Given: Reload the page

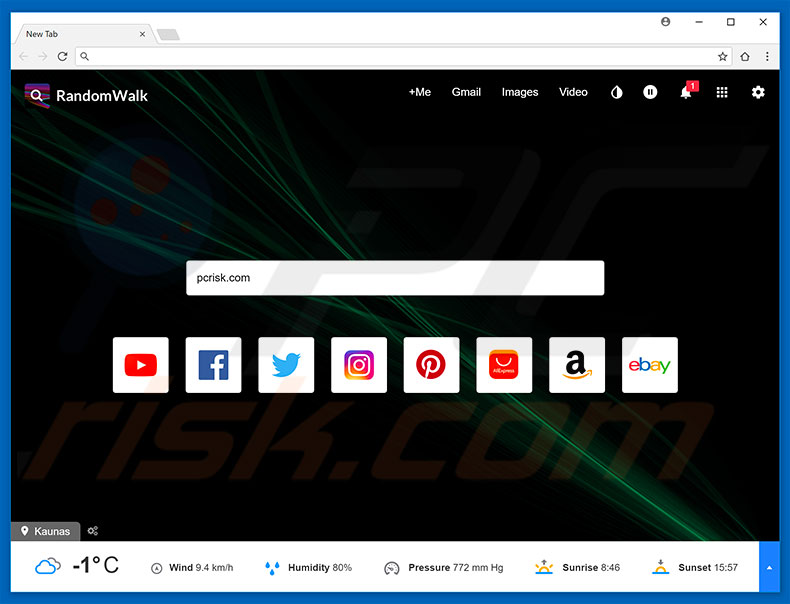Looking at the screenshot, I should tap(62, 56).
